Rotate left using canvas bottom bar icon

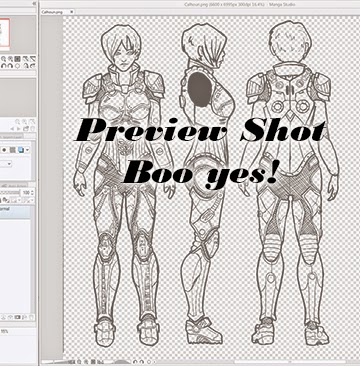tap(135, 362)
